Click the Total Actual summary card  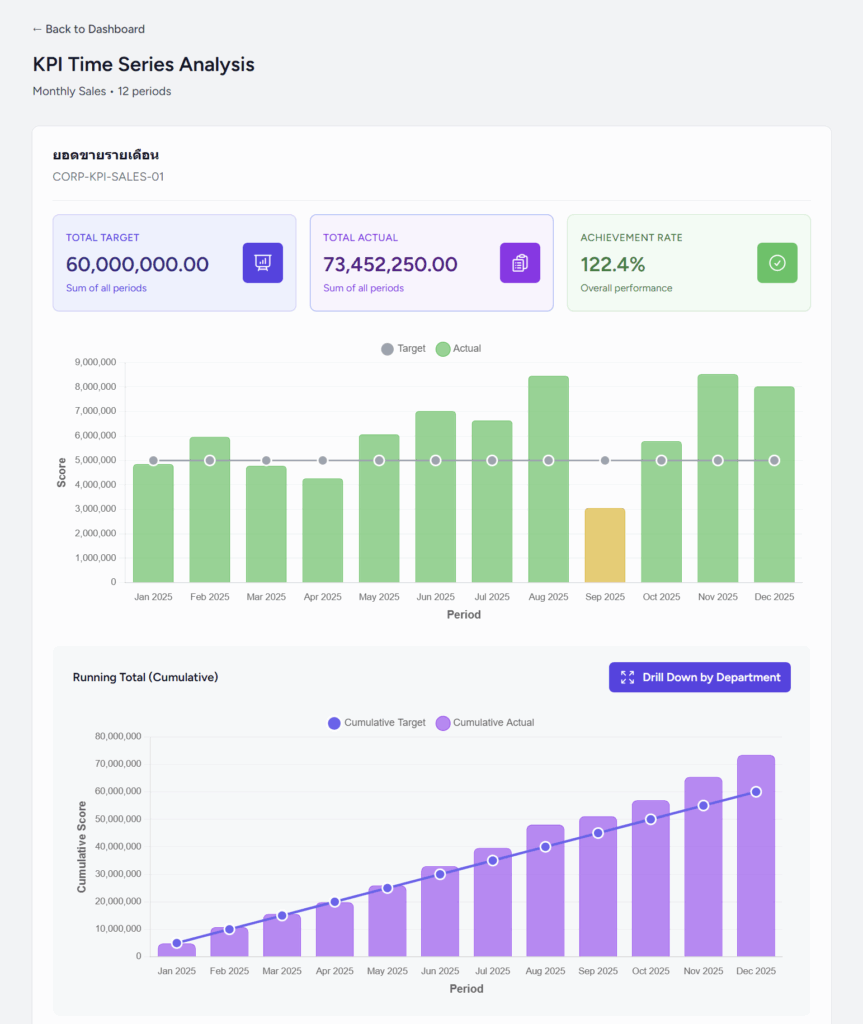pos(431,263)
